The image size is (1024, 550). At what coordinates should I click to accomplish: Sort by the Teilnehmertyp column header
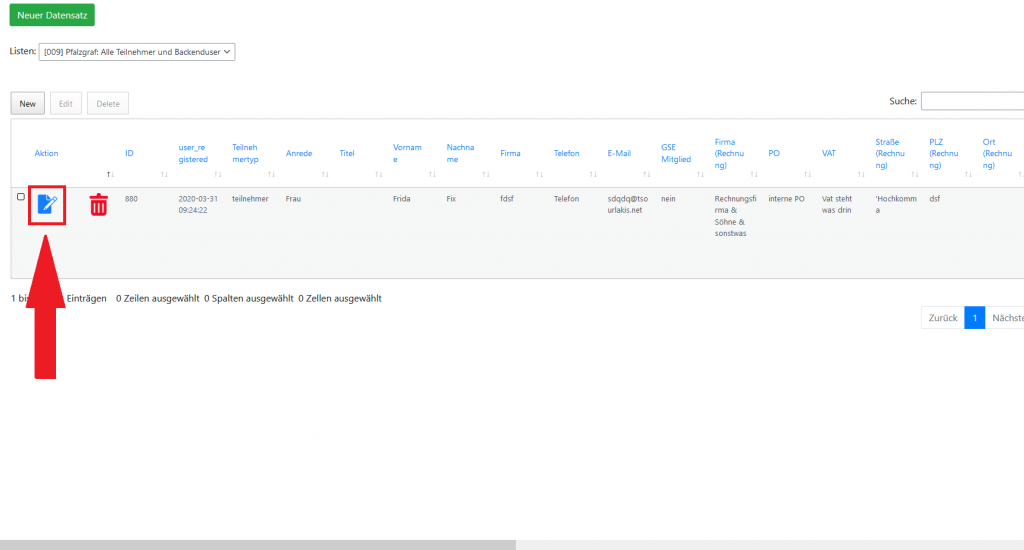(245, 153)
